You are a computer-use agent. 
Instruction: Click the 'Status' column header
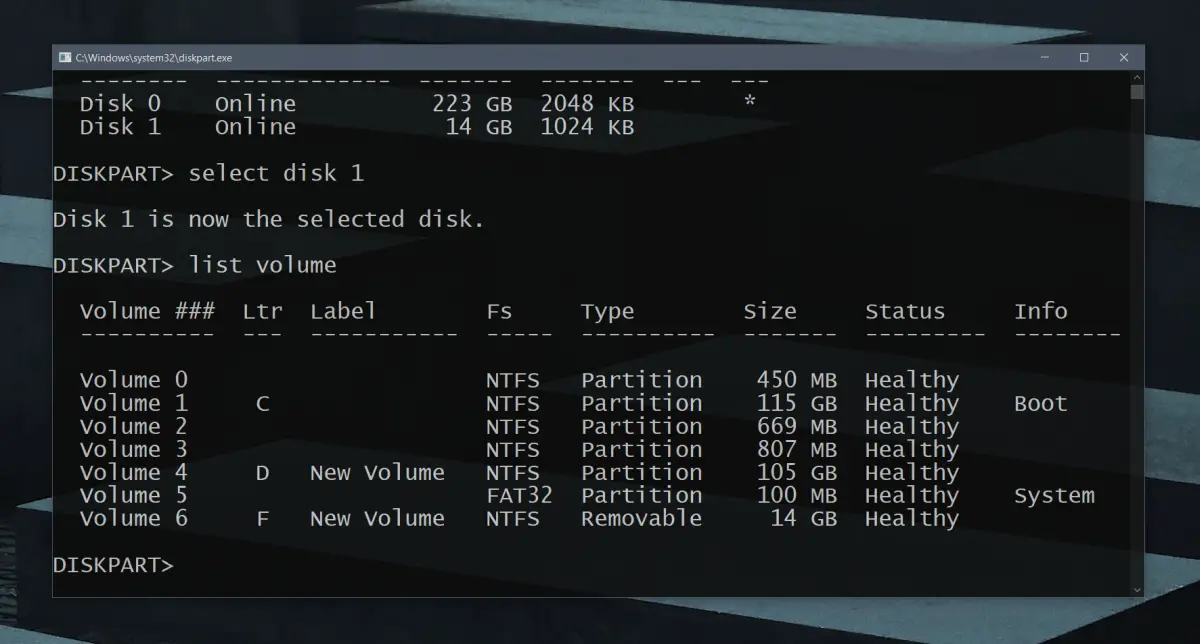[904, 312]
